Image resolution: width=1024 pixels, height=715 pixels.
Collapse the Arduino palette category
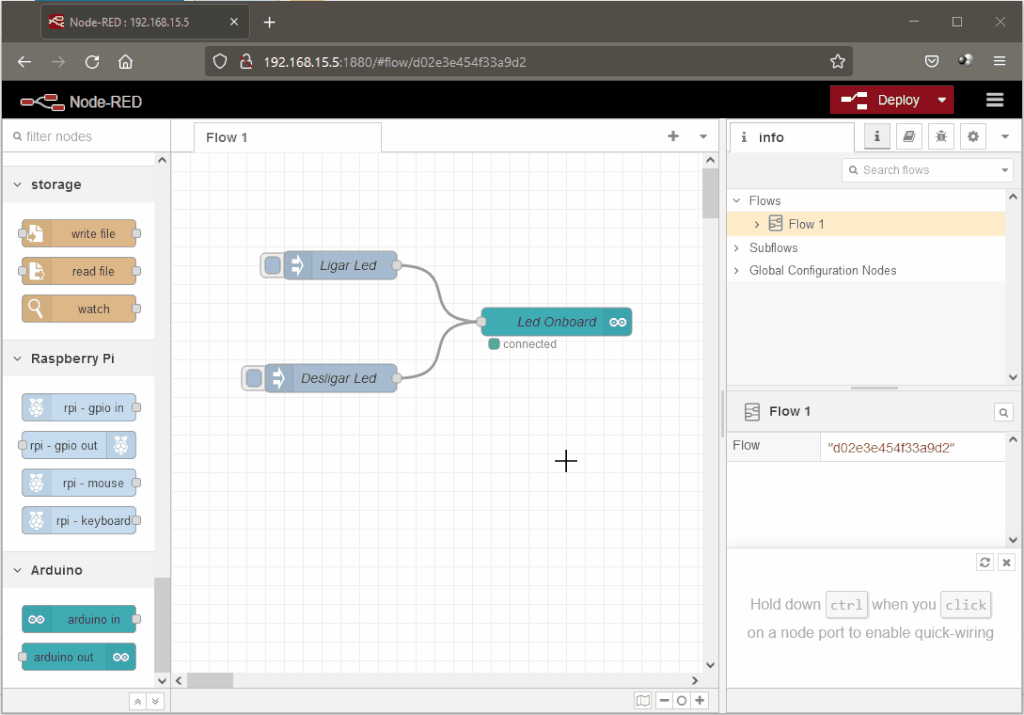[x=78, y=570]
